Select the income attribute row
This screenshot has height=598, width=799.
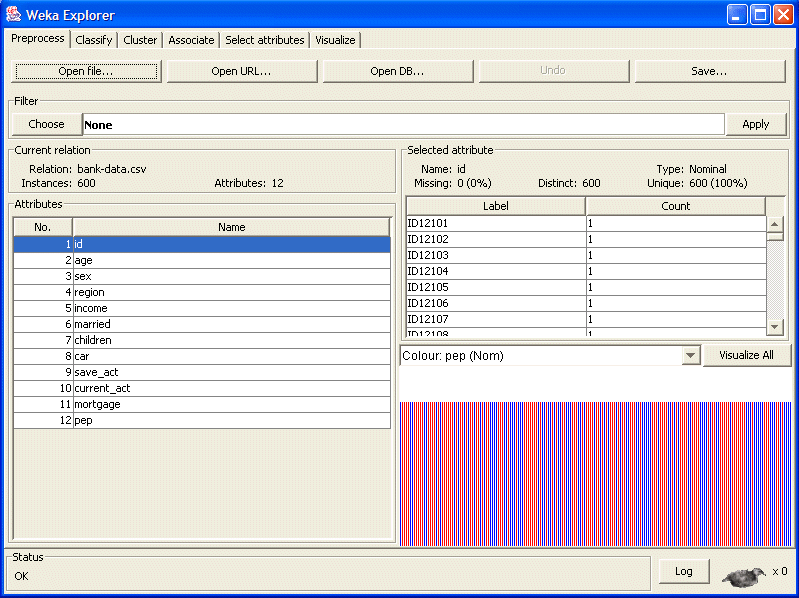[x=231, y=308]
